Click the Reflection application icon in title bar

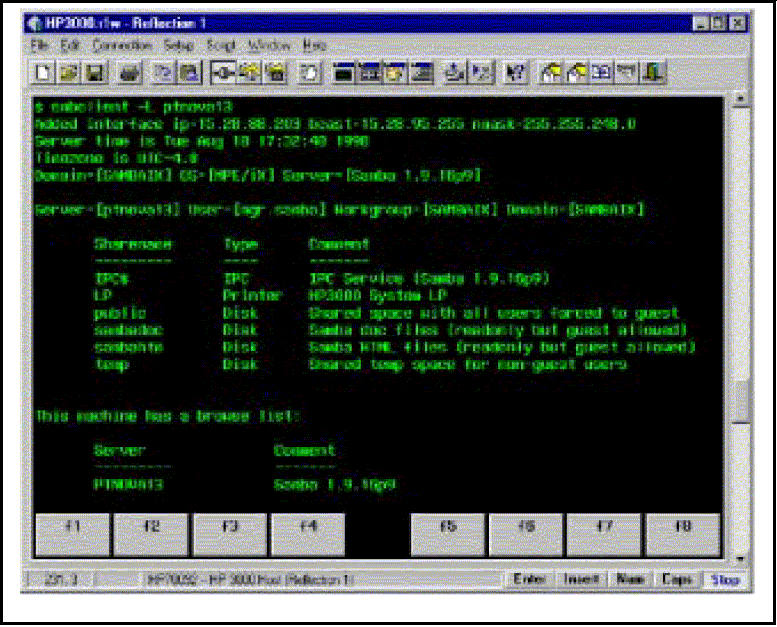coord(35,23)
